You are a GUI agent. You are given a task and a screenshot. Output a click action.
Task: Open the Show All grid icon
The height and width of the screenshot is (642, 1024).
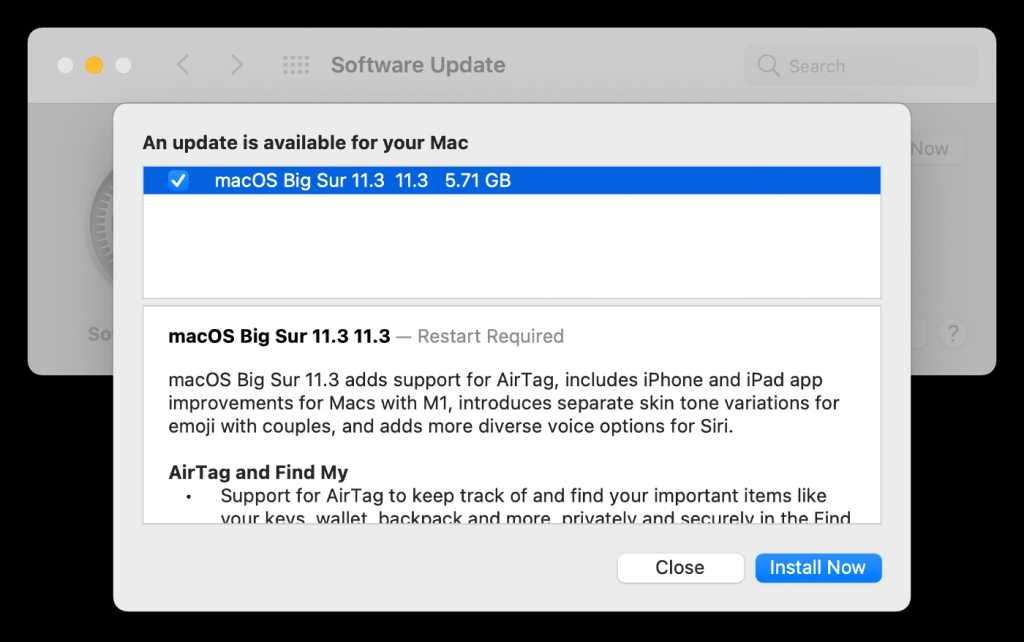point(296,65)
